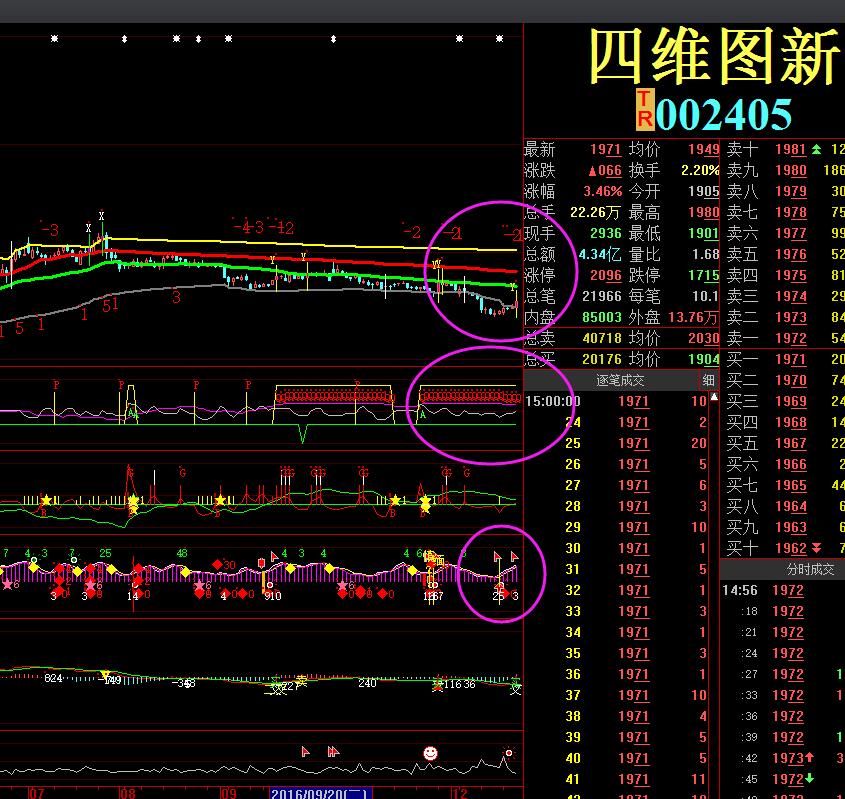The height and width of the screenshot is (799, 845).
Task: Click the 现手 value 2936
Action: pos(606,233)
